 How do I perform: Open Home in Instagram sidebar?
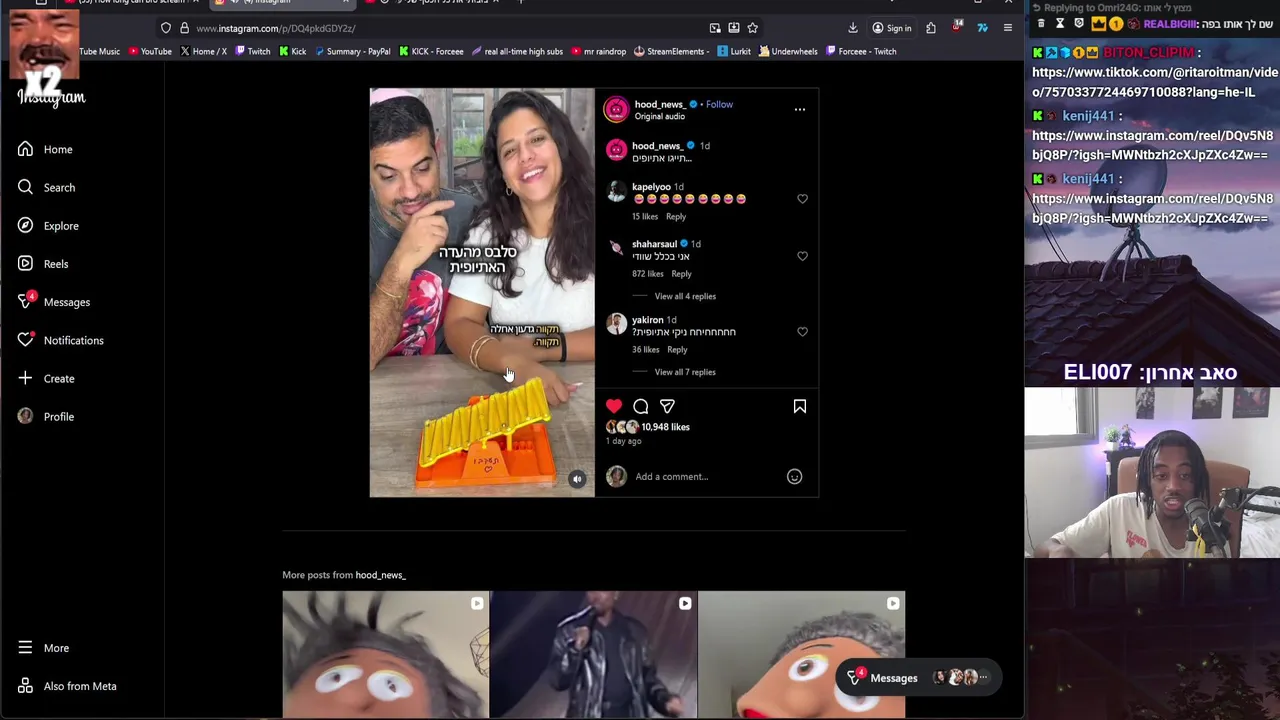pyautogui.click(x=45, y=149)
